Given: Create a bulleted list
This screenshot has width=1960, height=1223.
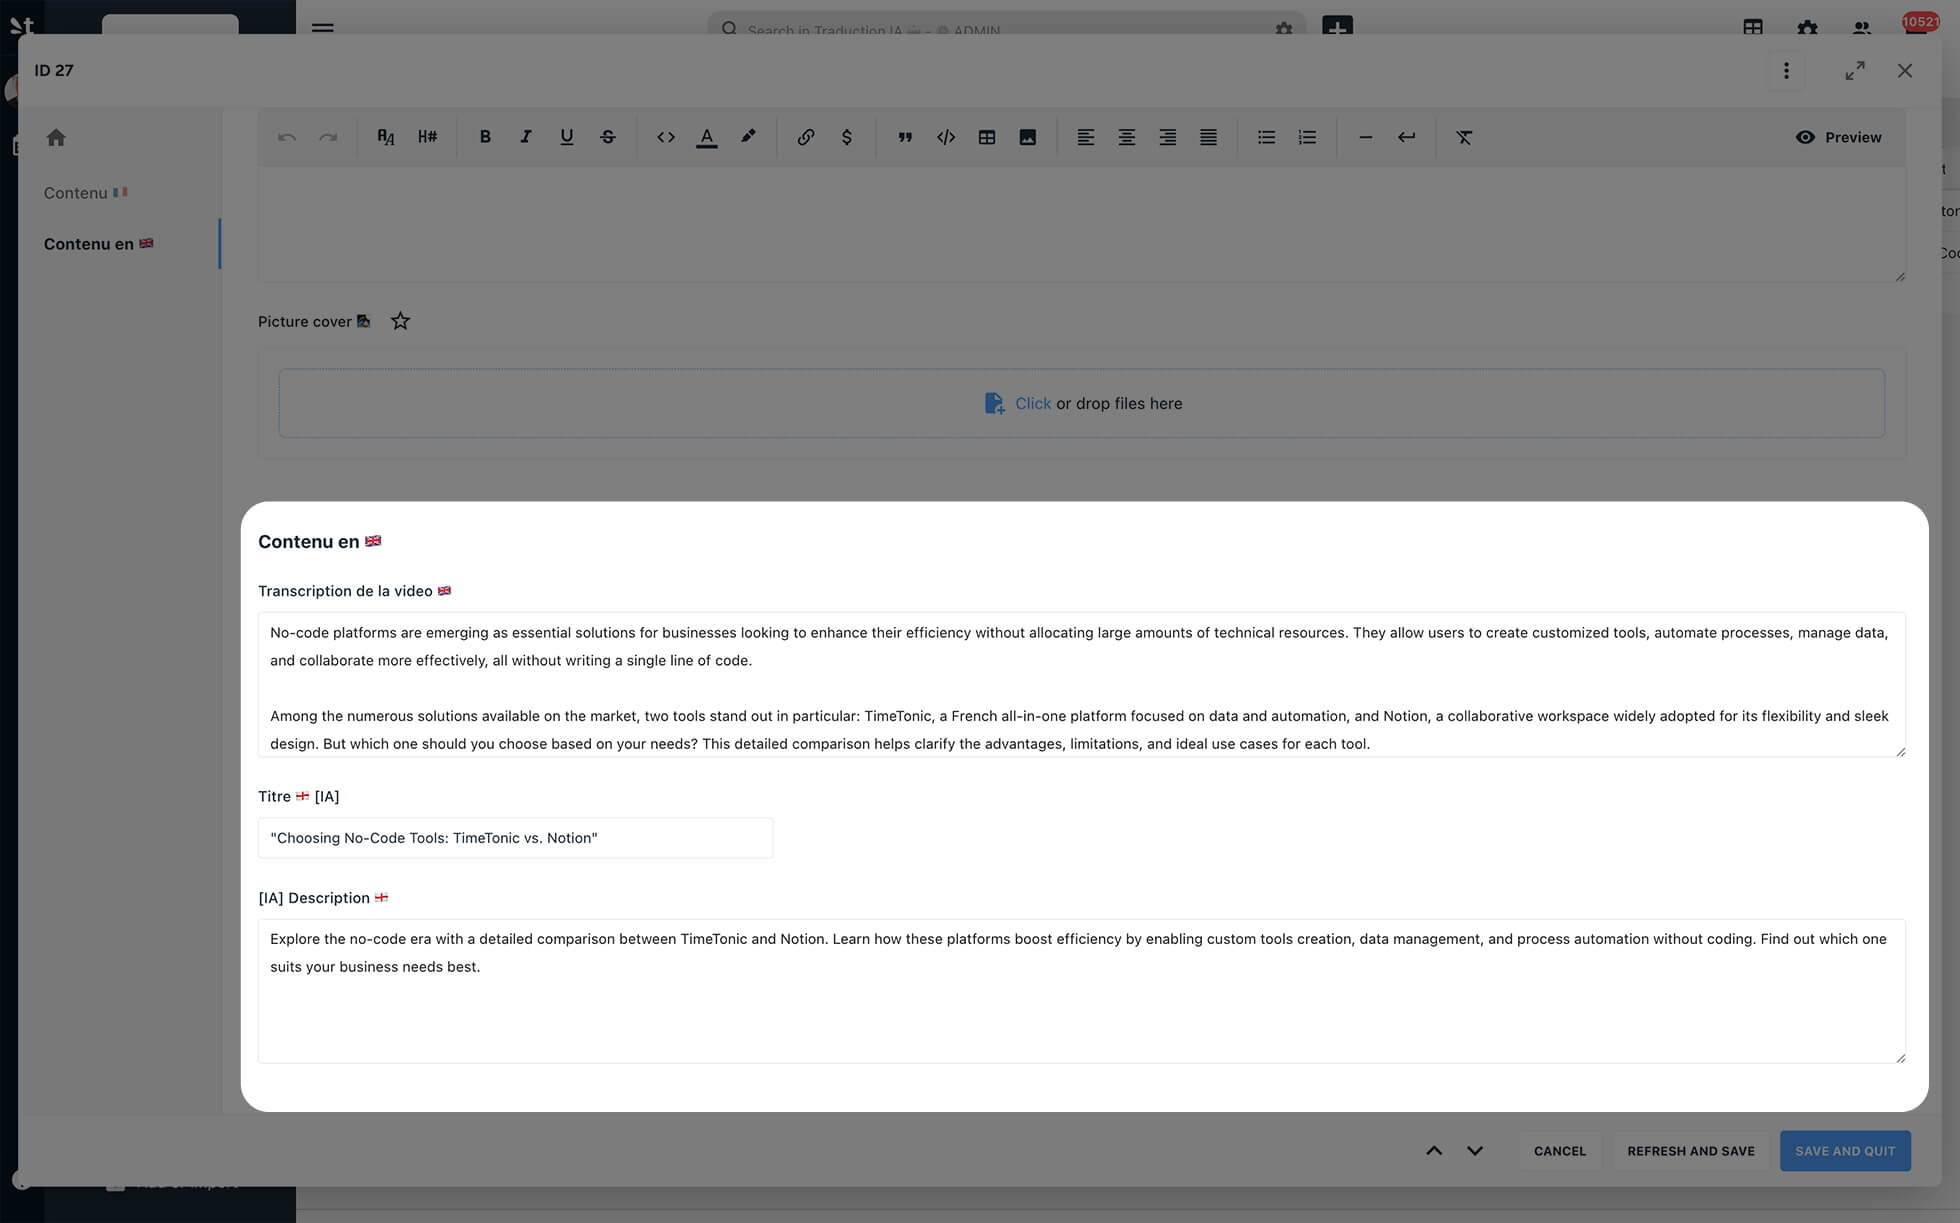Looking at the screenshot, I should point(1266,137).
